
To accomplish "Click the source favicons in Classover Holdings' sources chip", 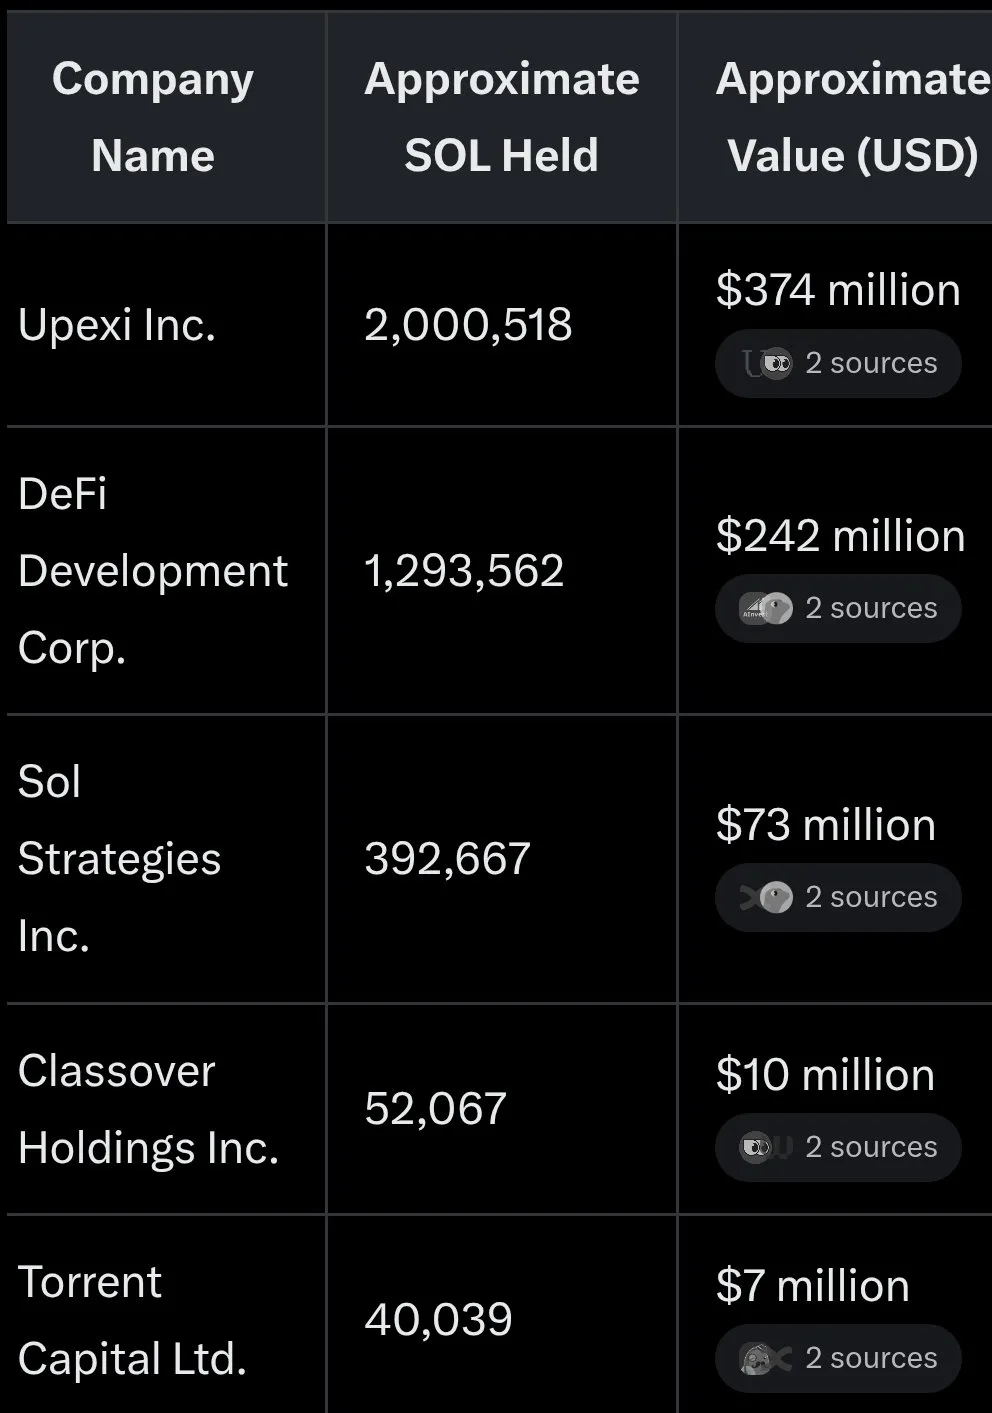I will [766, 1147].
